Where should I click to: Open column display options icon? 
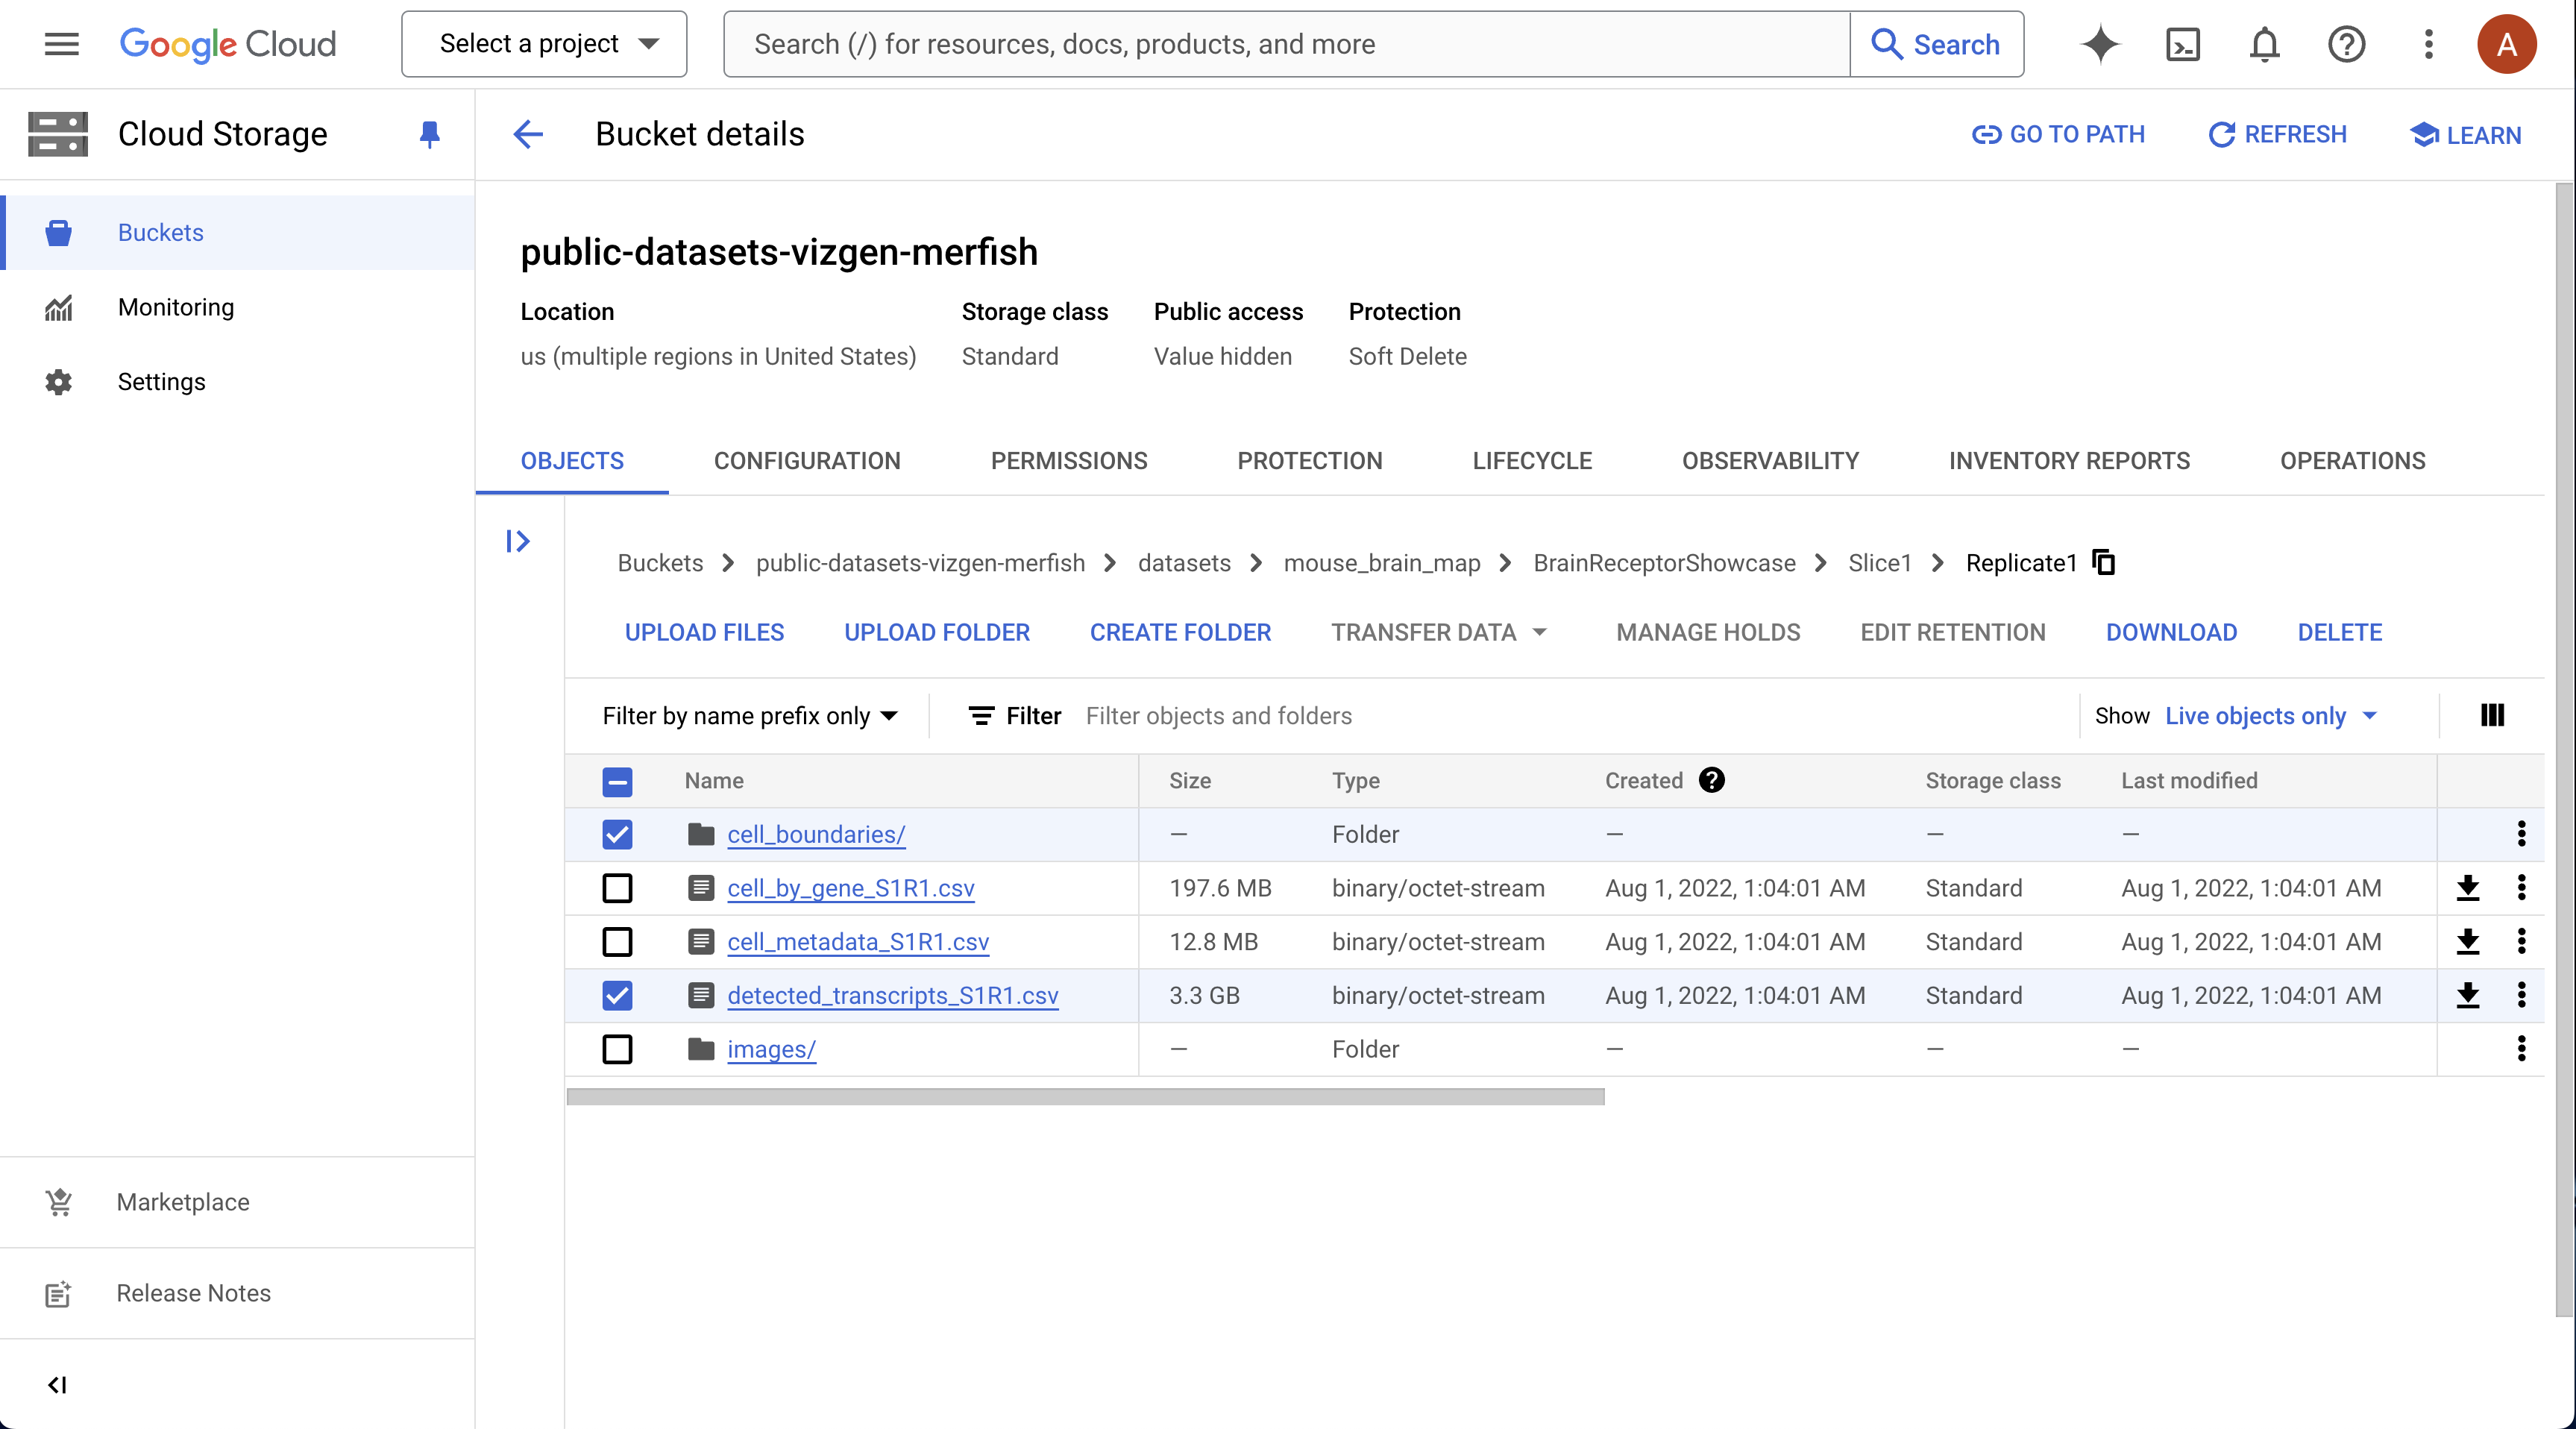(x=2492, y=715)
